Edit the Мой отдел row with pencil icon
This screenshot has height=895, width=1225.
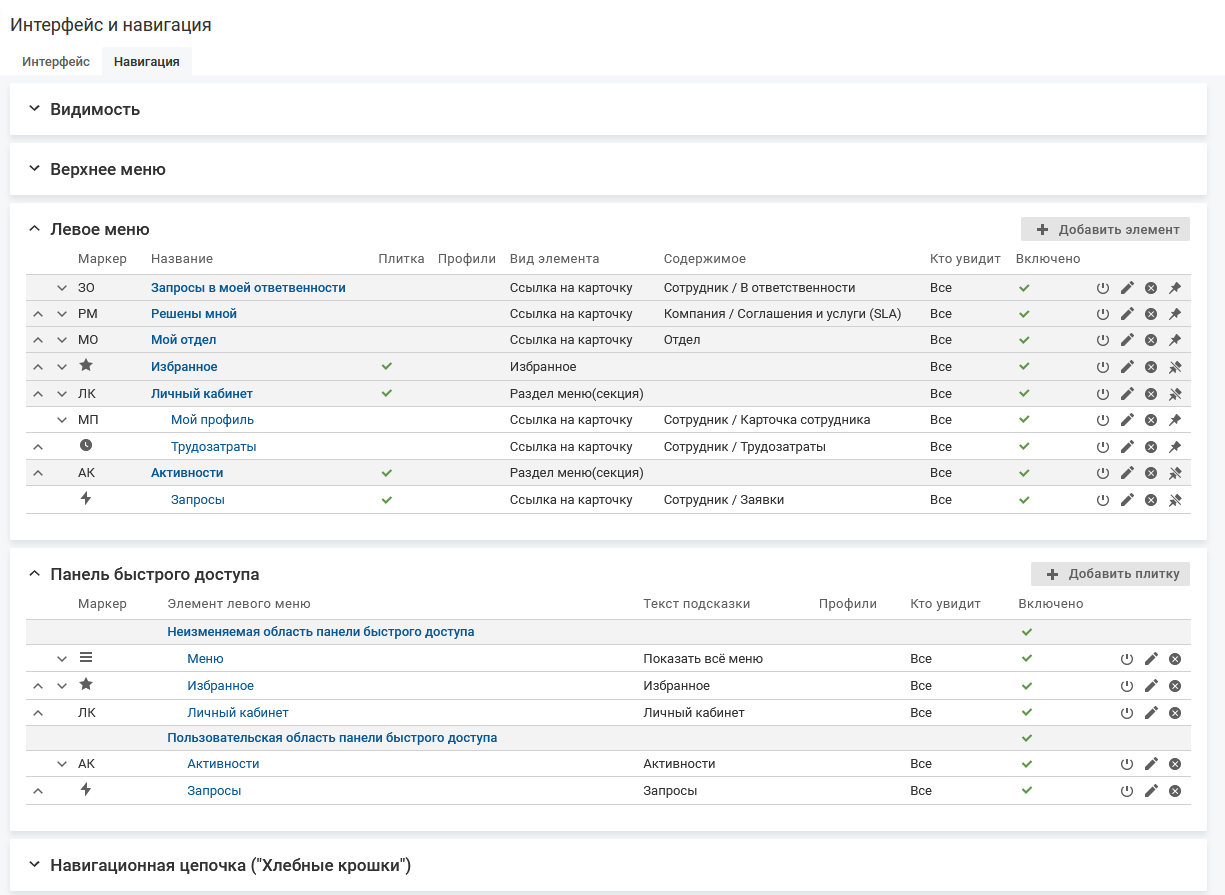click(1127, 340)
